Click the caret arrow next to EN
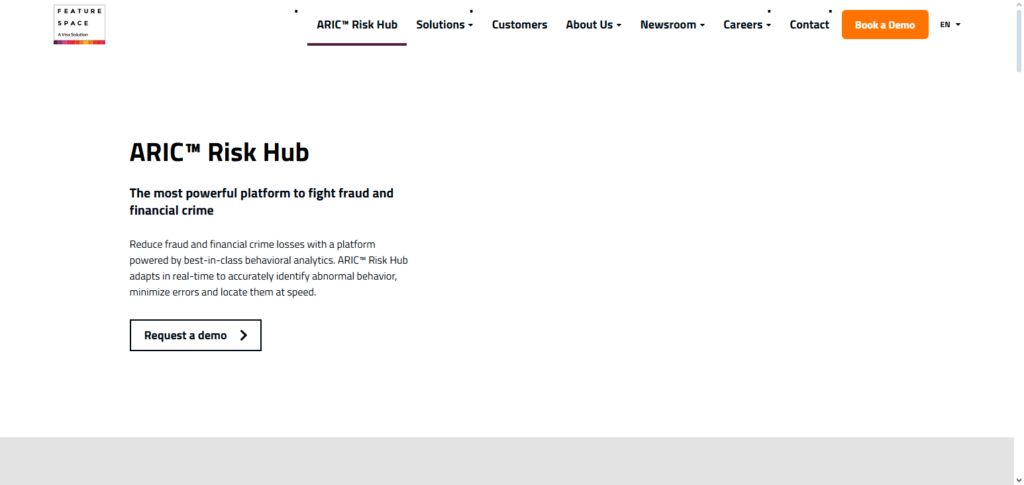The height and width of the screenshot is (485, 1024). point(958,25)
